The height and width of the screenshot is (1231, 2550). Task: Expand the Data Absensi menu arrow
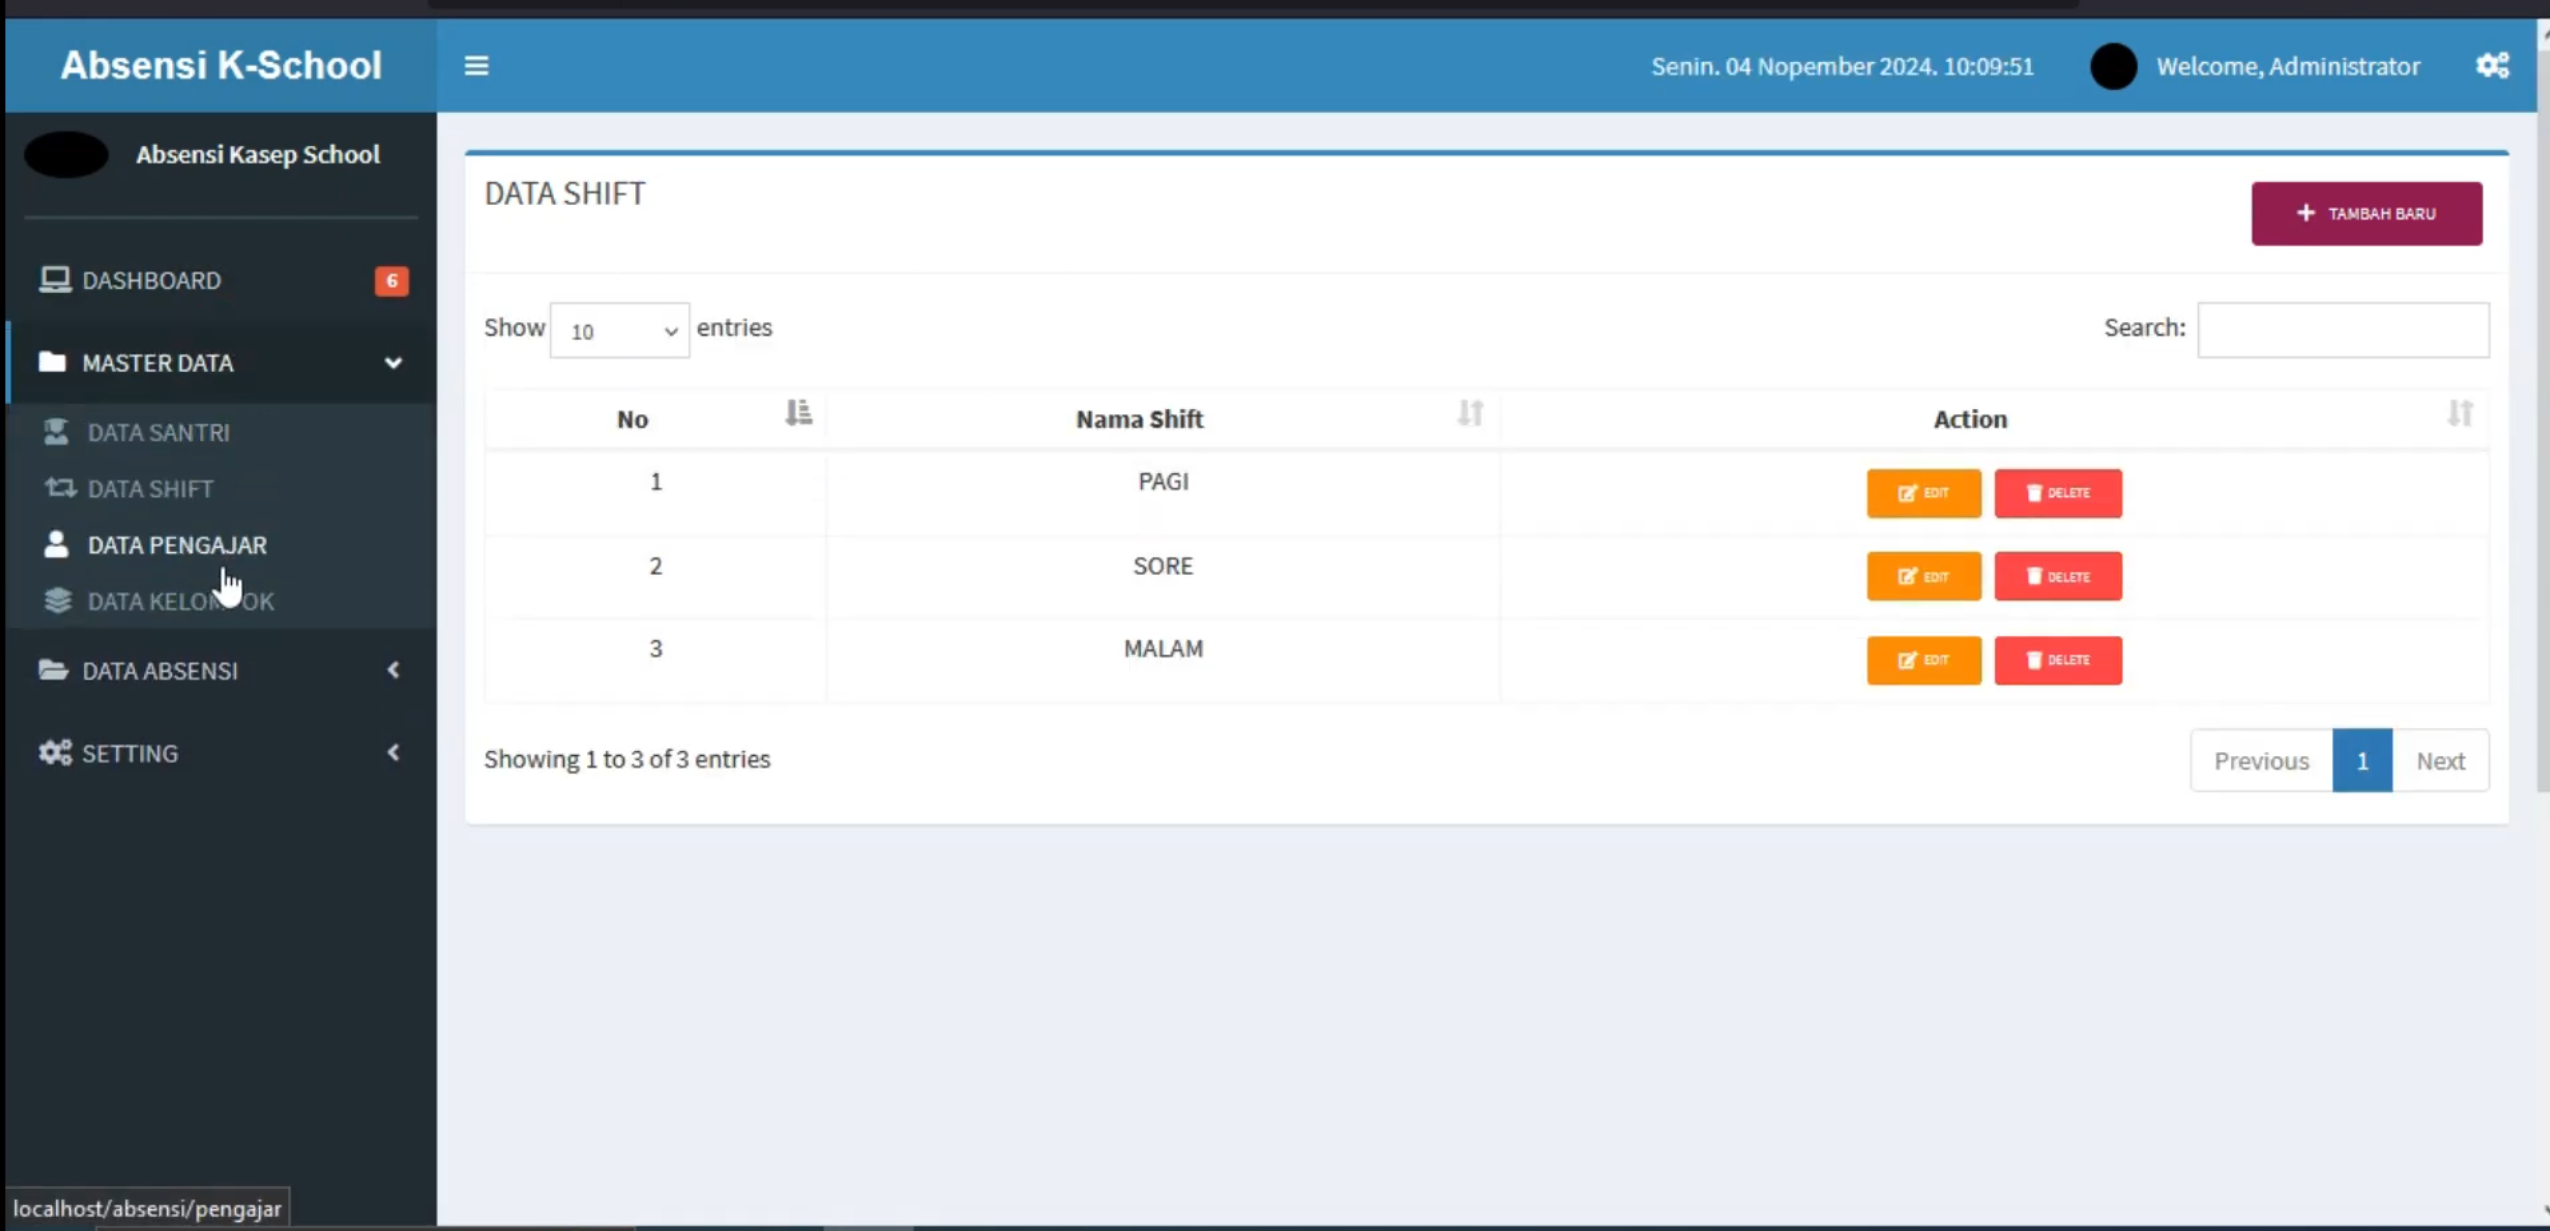tap(393, 670)
